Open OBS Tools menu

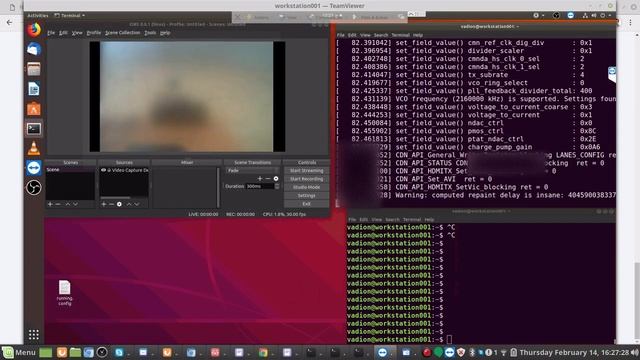(150, 33)
